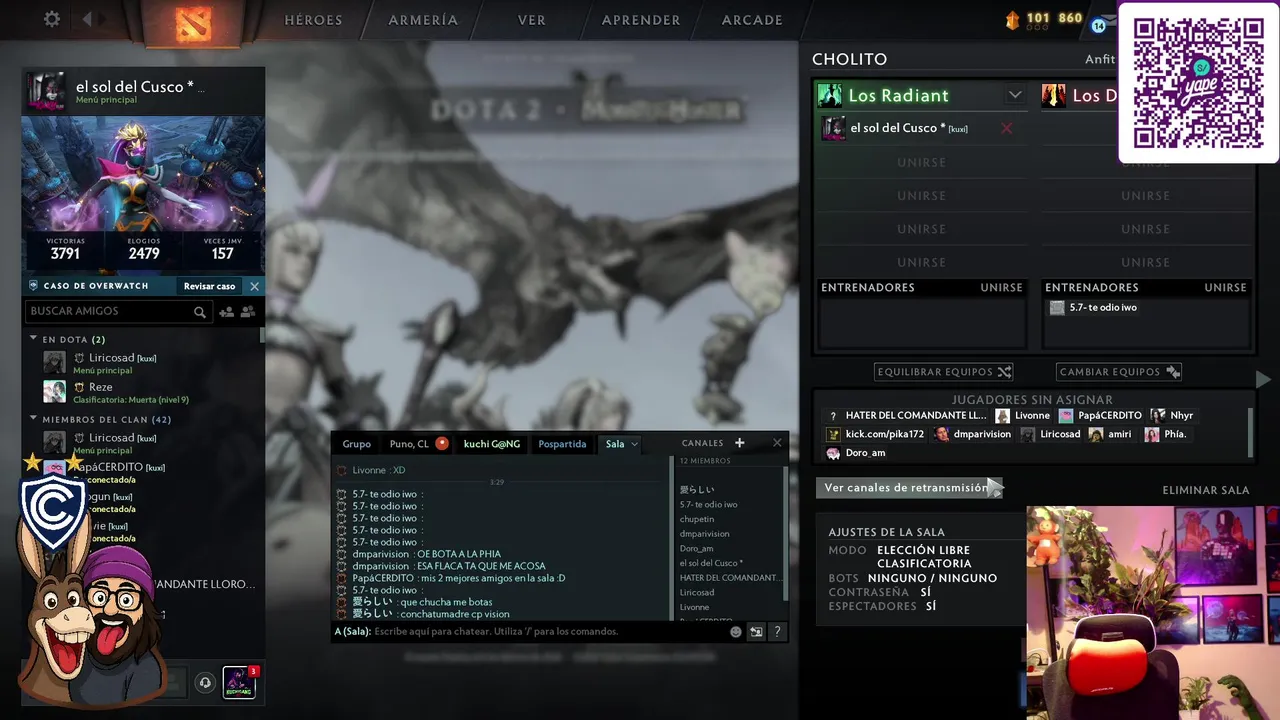The width and height of the screenshot is (1280, 720).
Task: Click the Dota level badge showing 14
Action: [x=1098, y=25]
